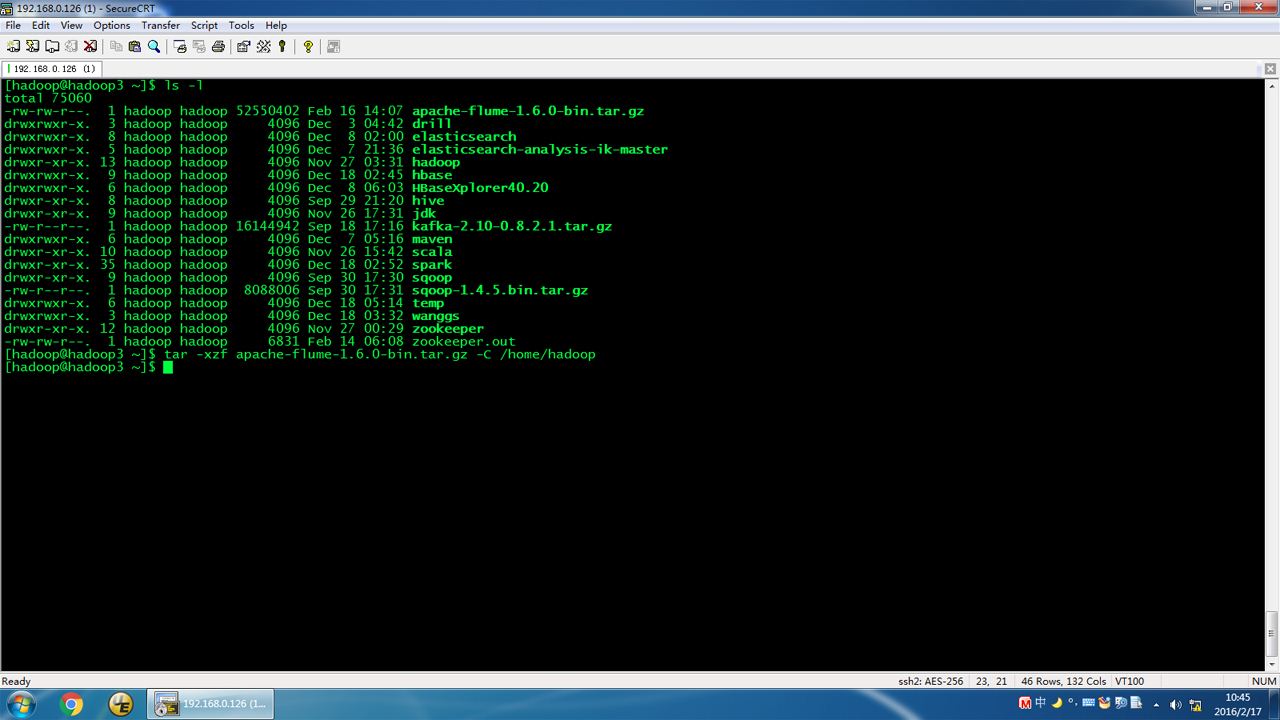The height and width of the screenshot is (720, 1280).
Task: Click sqoop-1.4.5.bin.tar.gz file name
Action: point(500,291)
